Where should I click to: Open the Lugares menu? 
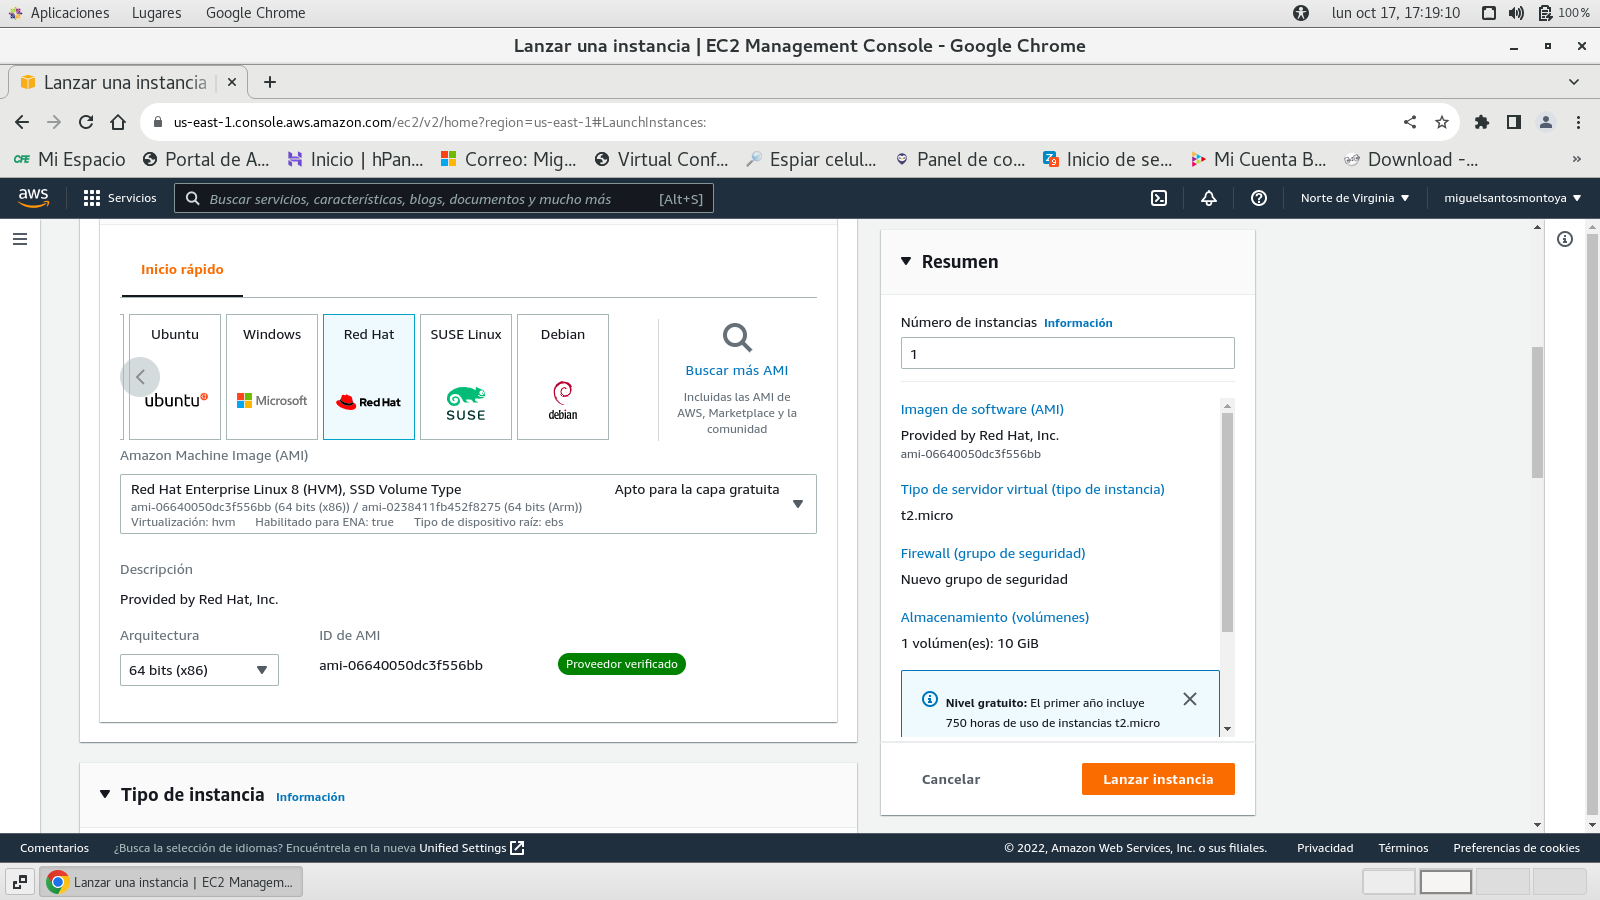pos(157,13)
